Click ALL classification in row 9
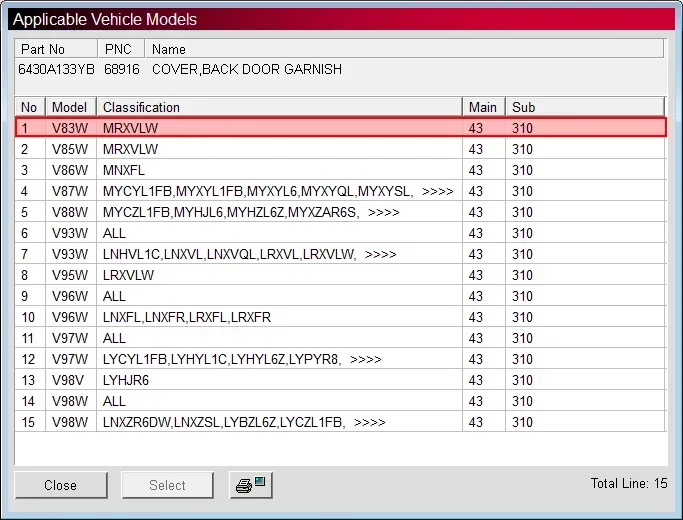This screenshot has width=683, height=520. pyautogui.click(x=114, y=296)
